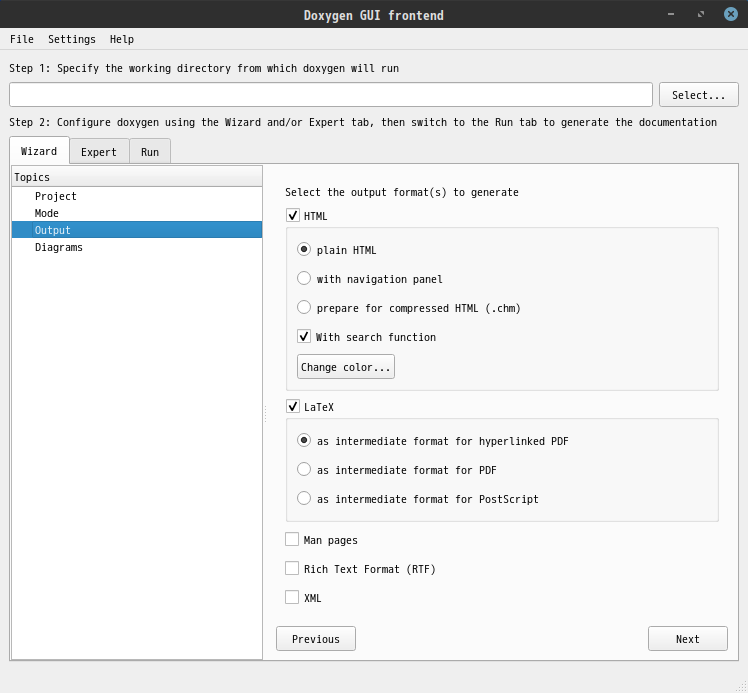Choose prepare for compressed HTML (.chm)
Viewport: 748px width, 693px height.
(x=304, y=308)
